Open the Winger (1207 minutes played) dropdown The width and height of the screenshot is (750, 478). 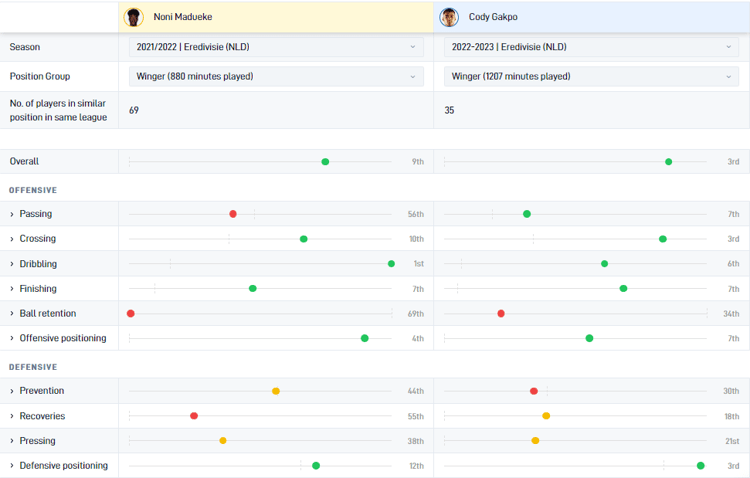591,77
